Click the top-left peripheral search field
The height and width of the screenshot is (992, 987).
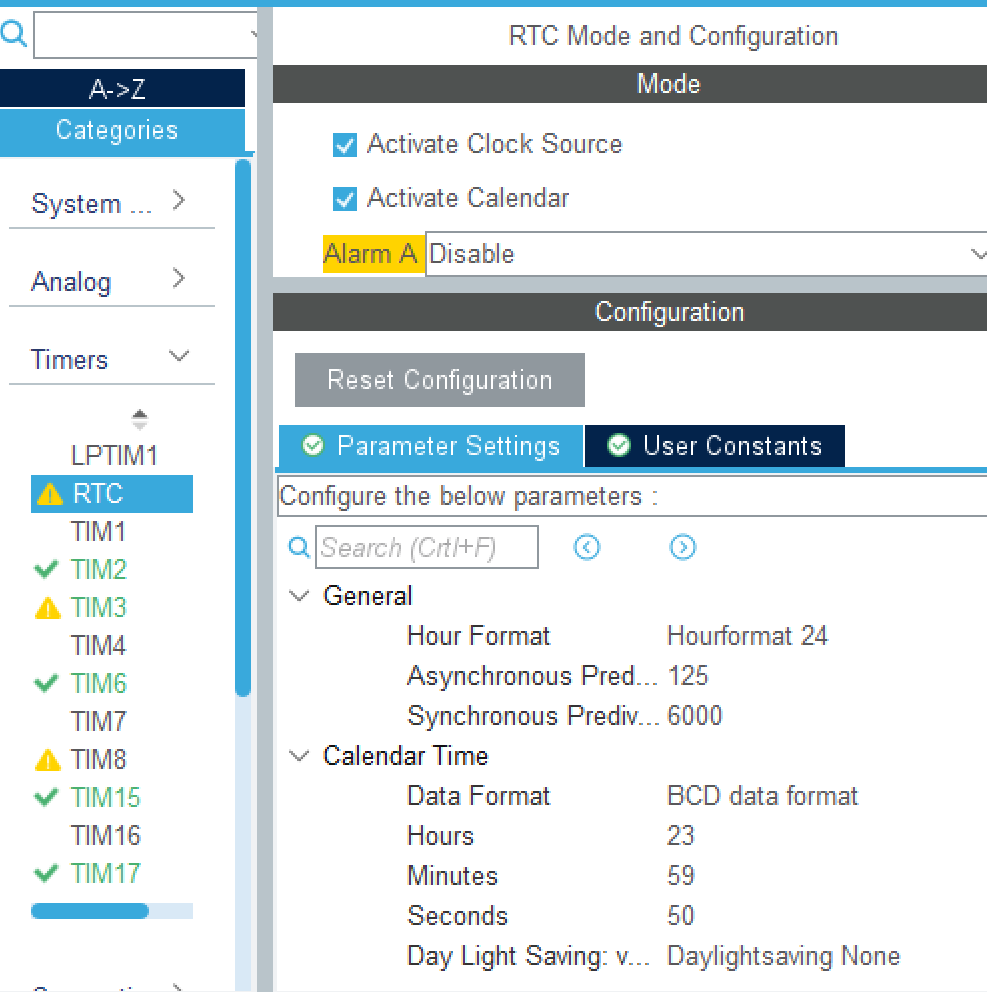[145, 35]
